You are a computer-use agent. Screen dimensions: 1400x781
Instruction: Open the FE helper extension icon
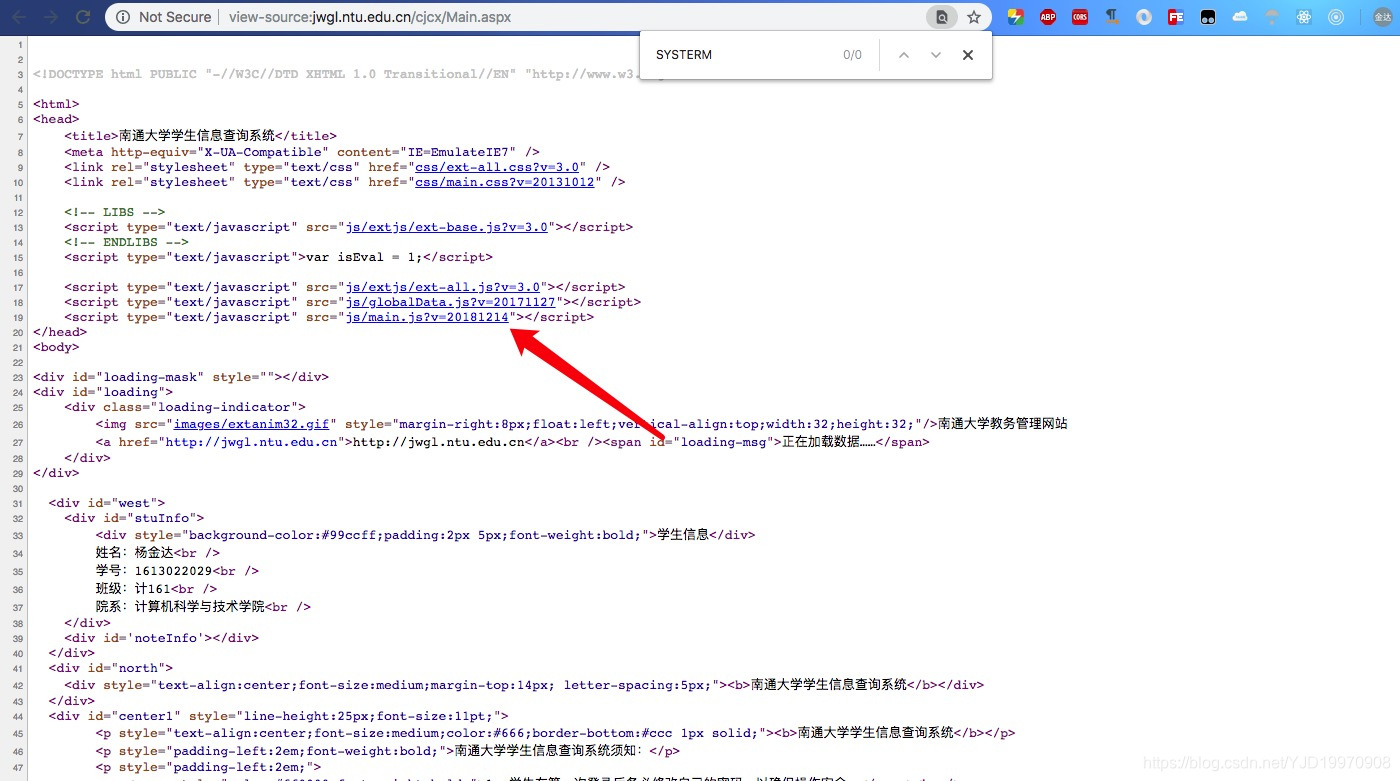[1176, 17]
